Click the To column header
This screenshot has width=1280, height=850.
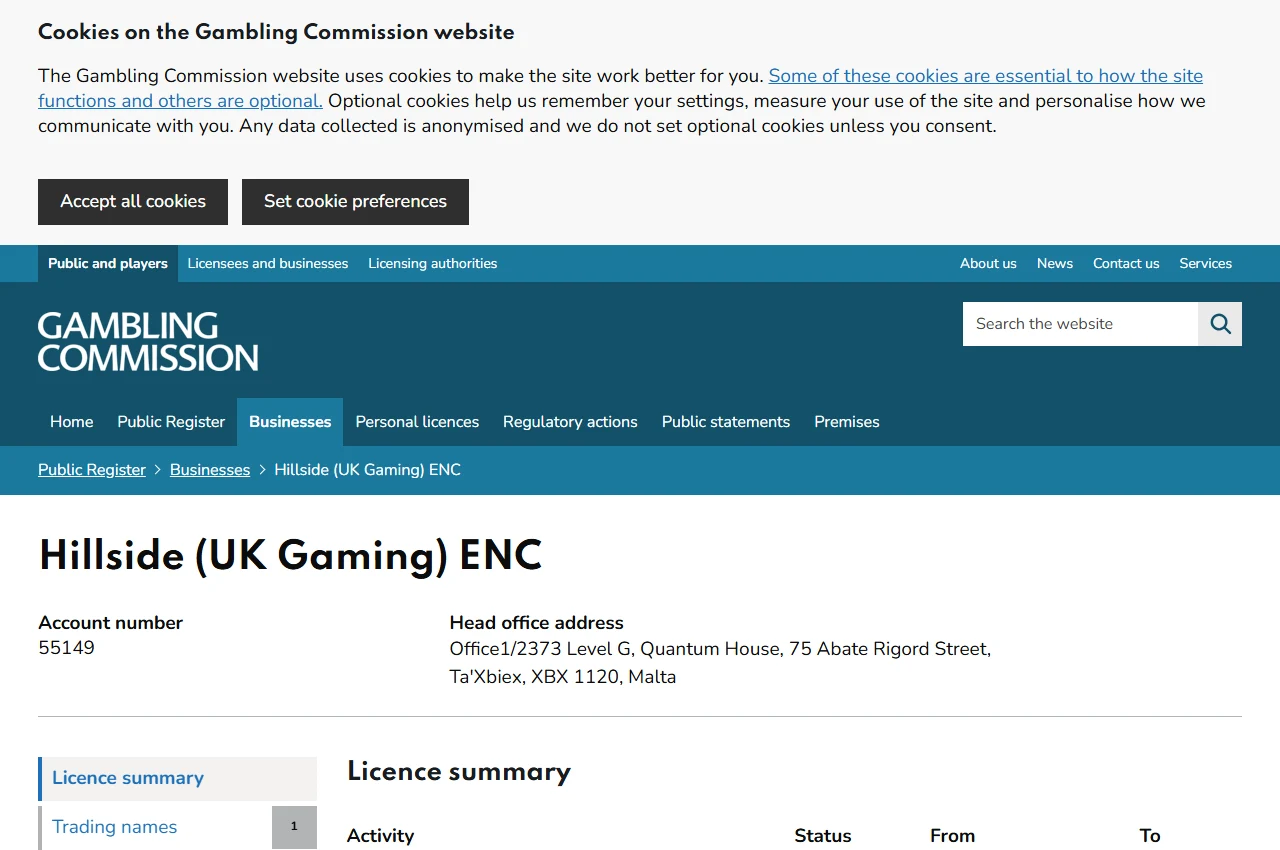(x=1150, y=836)
